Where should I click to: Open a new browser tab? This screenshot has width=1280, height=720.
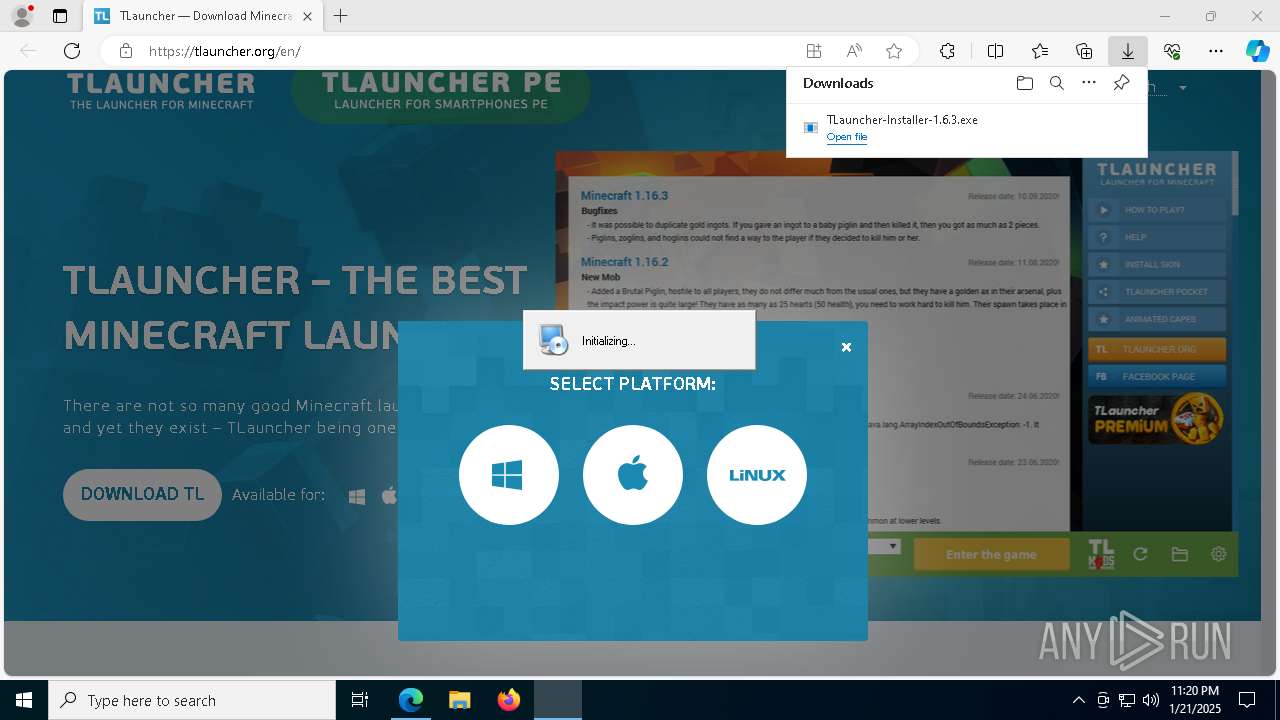pyautogui.click(x=341, y=16)
